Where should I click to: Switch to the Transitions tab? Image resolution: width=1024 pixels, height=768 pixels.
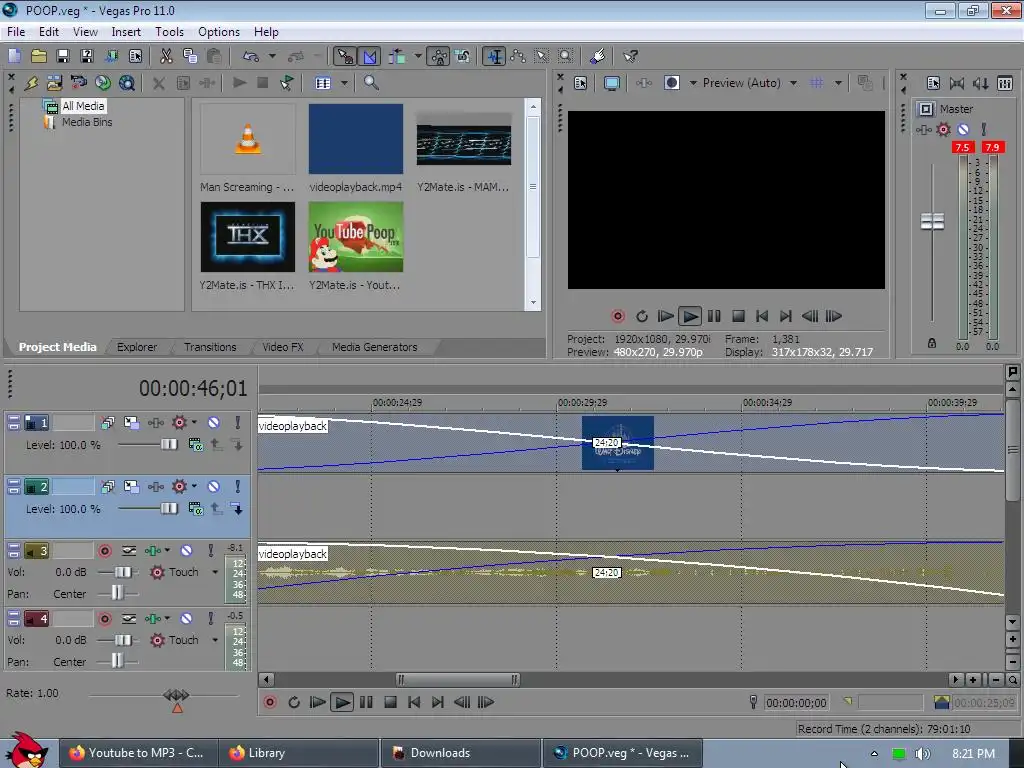[210, 347]
